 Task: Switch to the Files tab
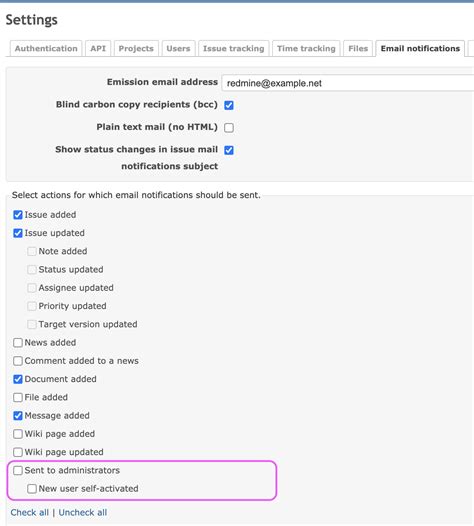coord(358,49)
